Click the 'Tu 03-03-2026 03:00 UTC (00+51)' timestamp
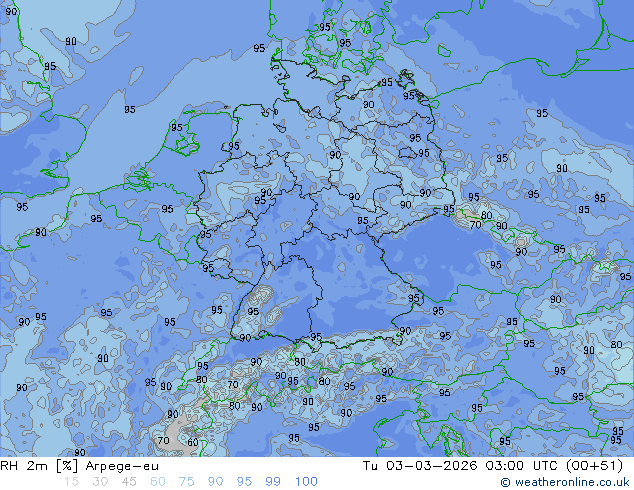The width and height of the screenshot is (634, 490). click(493, 466)
